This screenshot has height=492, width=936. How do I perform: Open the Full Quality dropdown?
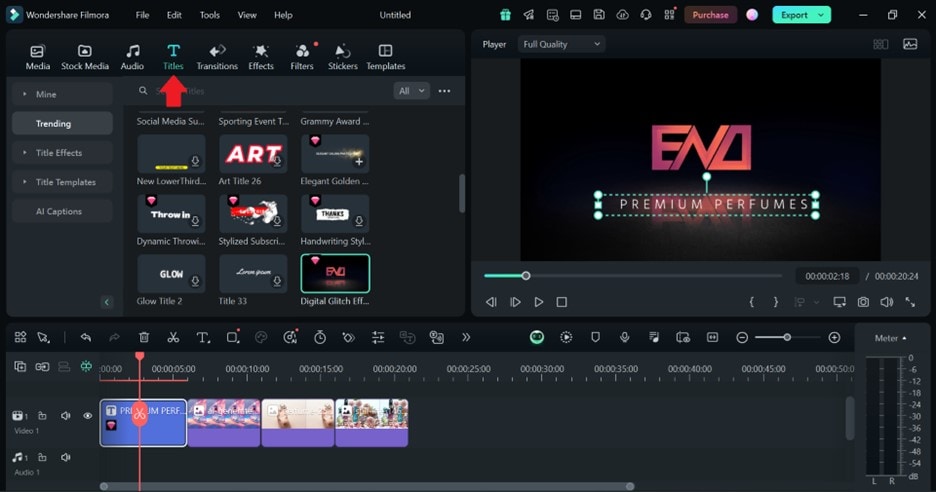point(561,44)
